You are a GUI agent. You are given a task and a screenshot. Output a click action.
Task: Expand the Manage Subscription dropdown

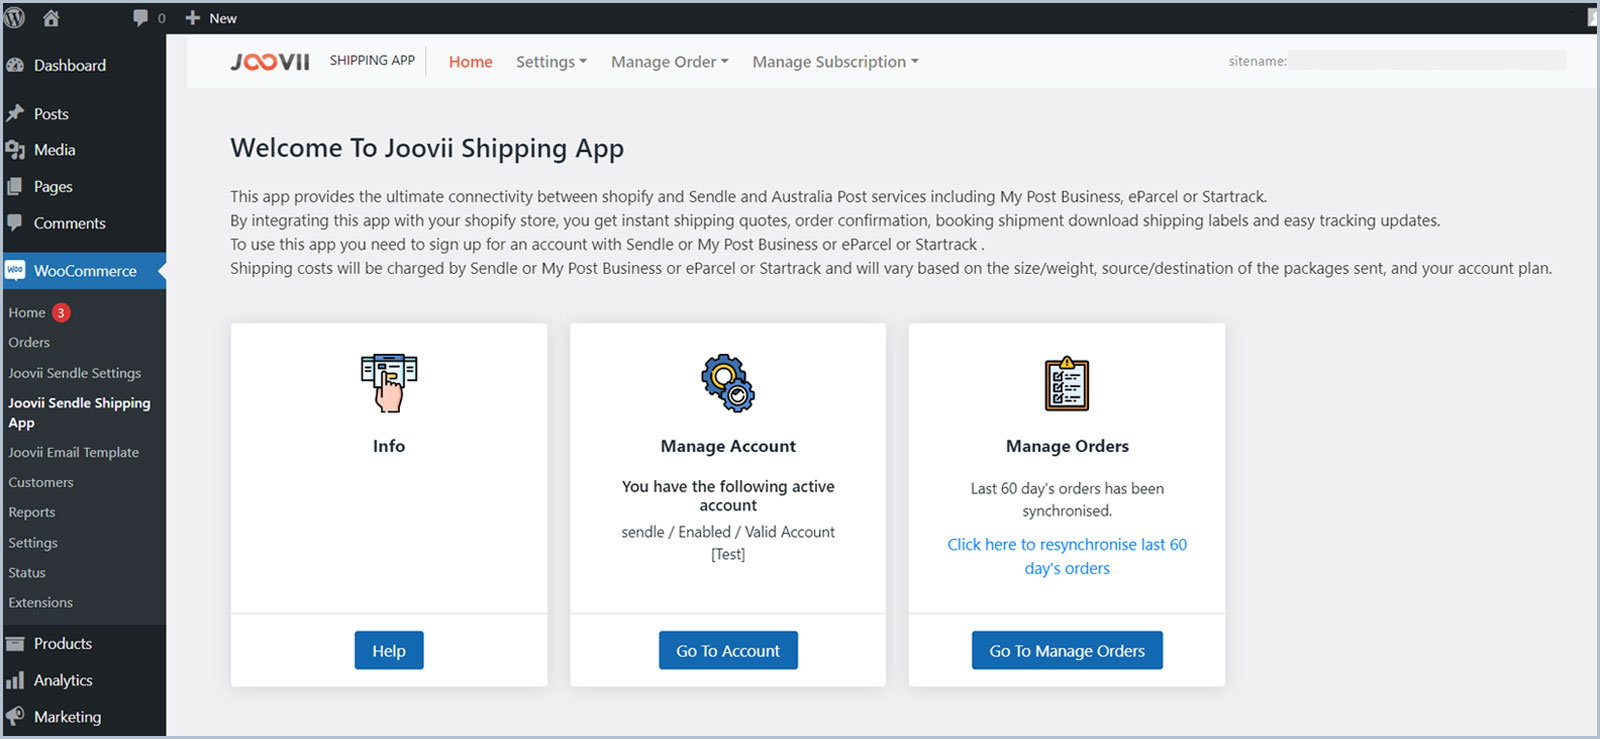pos(835,62)
